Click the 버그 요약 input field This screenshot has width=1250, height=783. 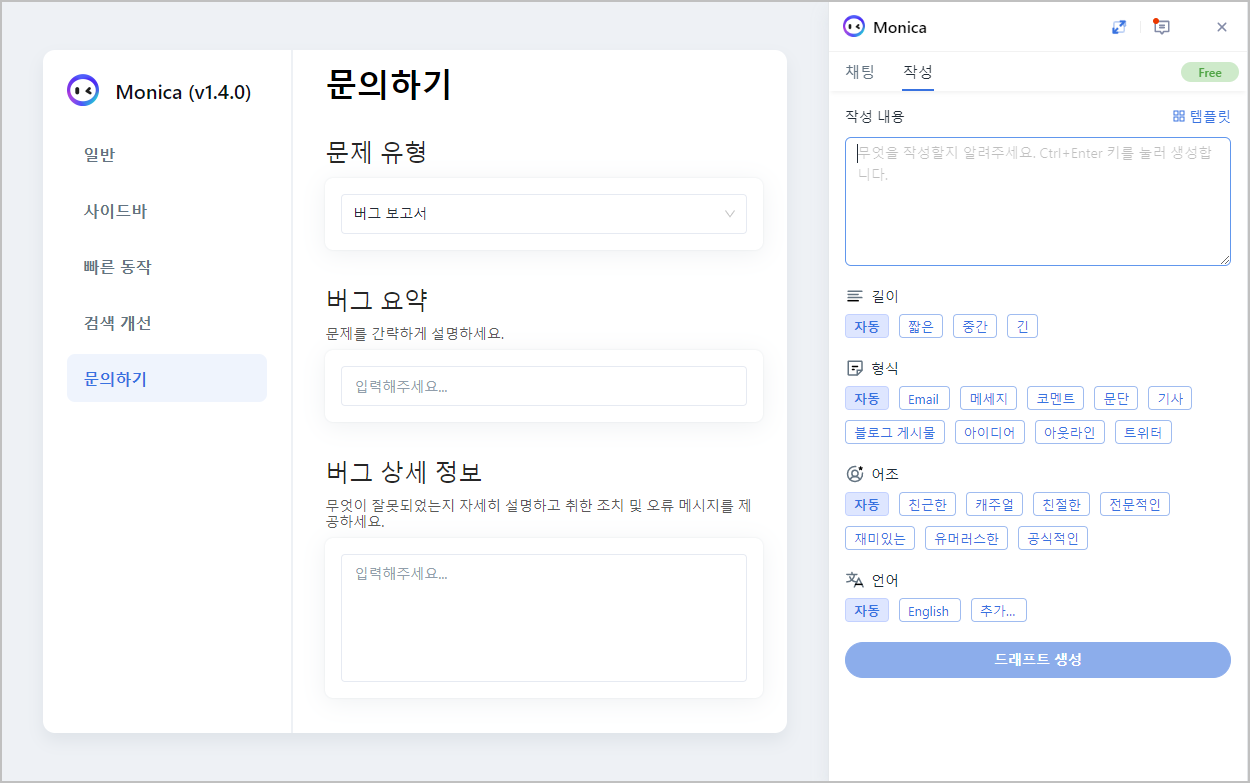click(x=544, y=385)
